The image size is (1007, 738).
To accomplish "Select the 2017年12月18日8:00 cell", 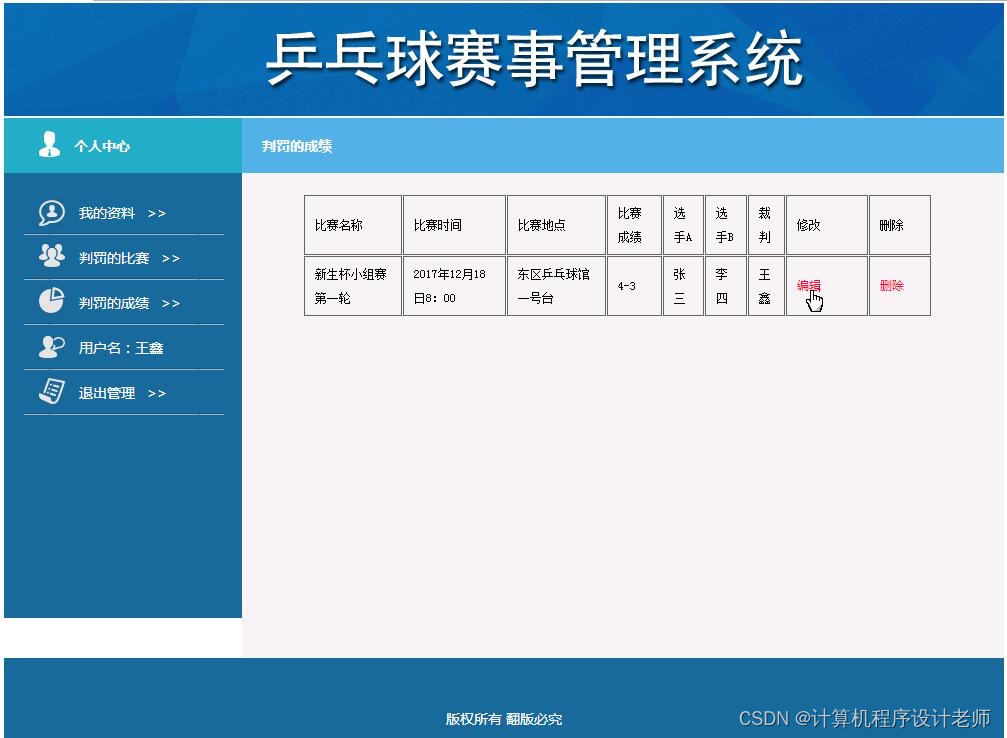I will tap(454, 286).
